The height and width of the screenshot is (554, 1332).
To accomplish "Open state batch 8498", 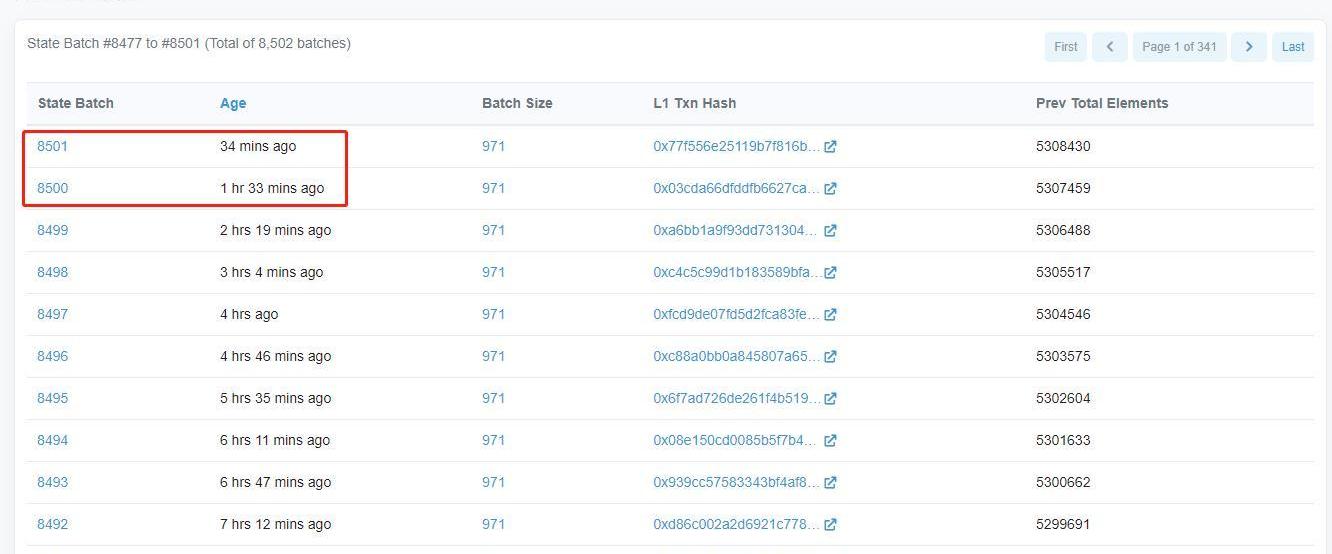I will click(x=52, y=273).
